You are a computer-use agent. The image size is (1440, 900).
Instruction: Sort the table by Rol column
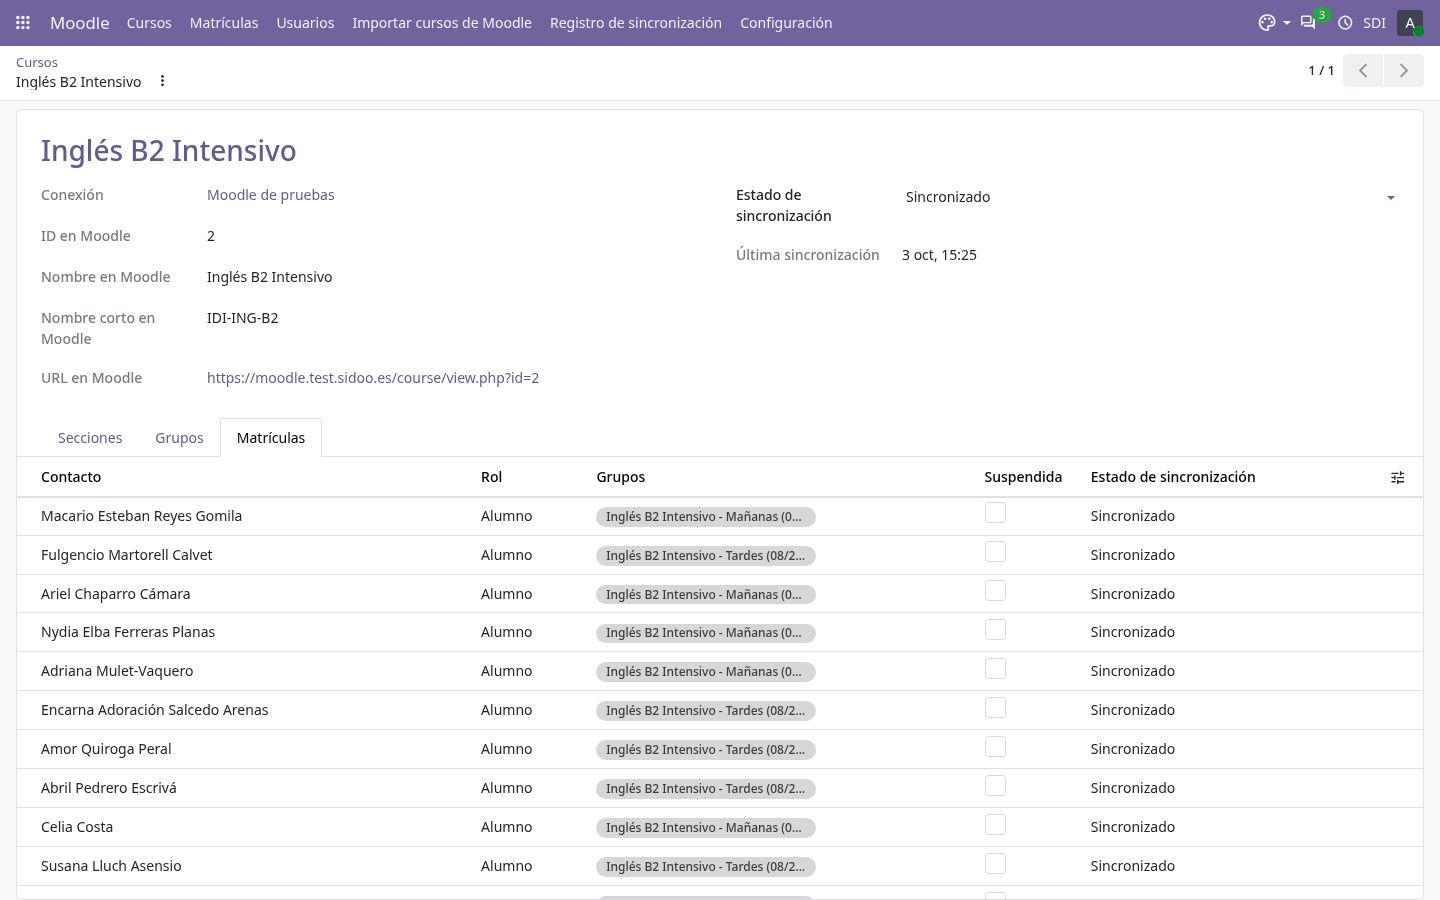[x=491, y=477]
